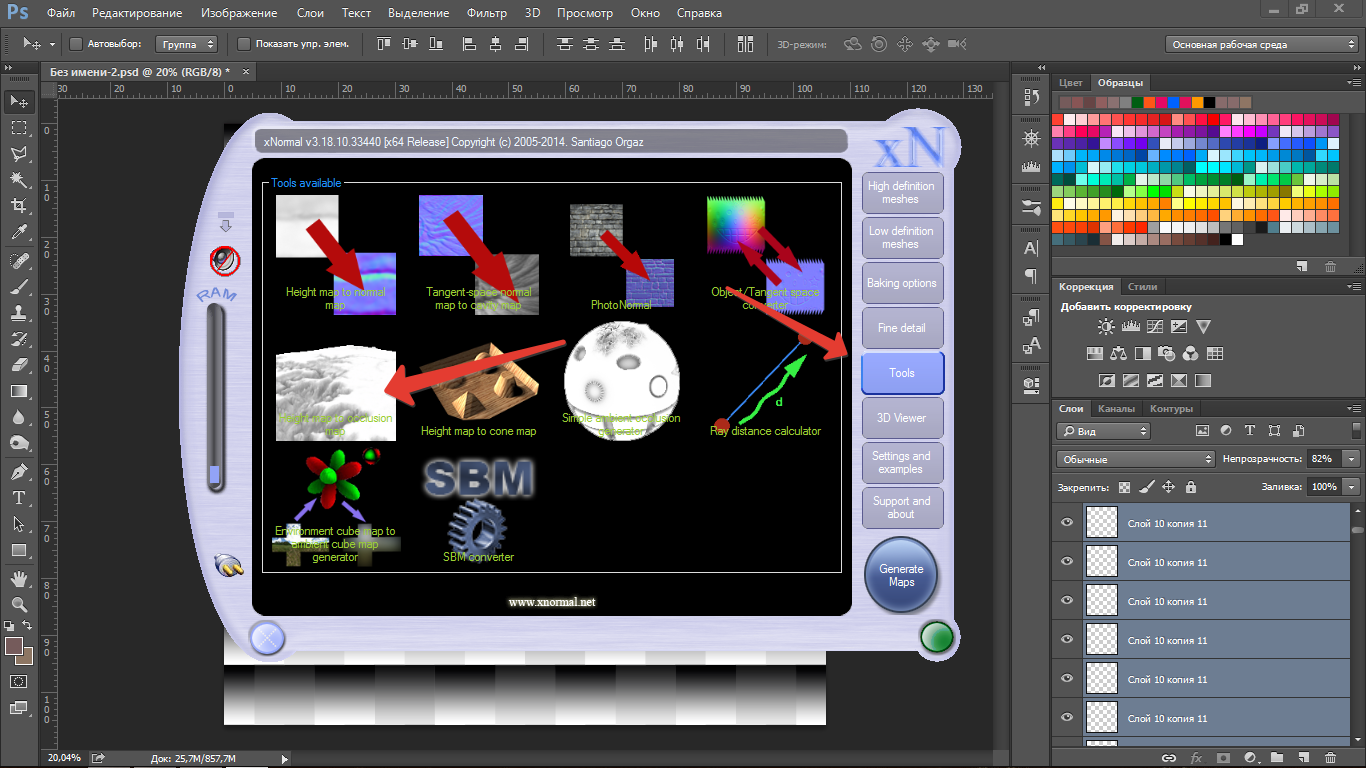This screenshot has height=768, width=1366.
Task: Expand the status bar info arrow
Action: (x=285, y=759)
